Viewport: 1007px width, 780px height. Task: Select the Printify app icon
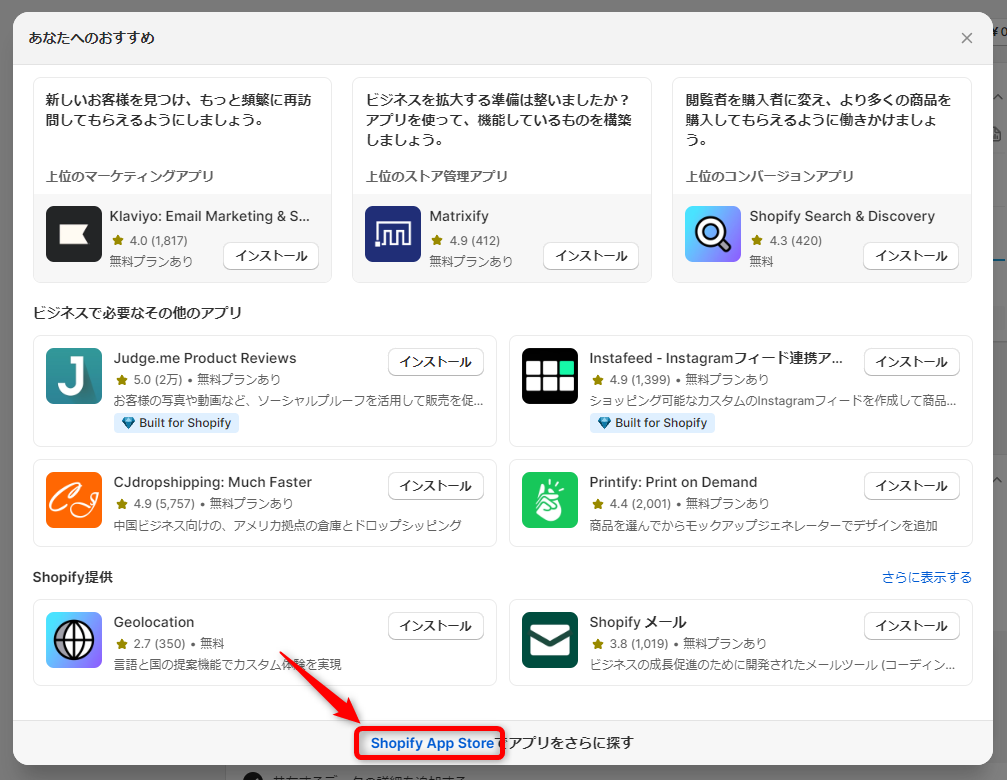pyautogui.click(x=550, y=500)
